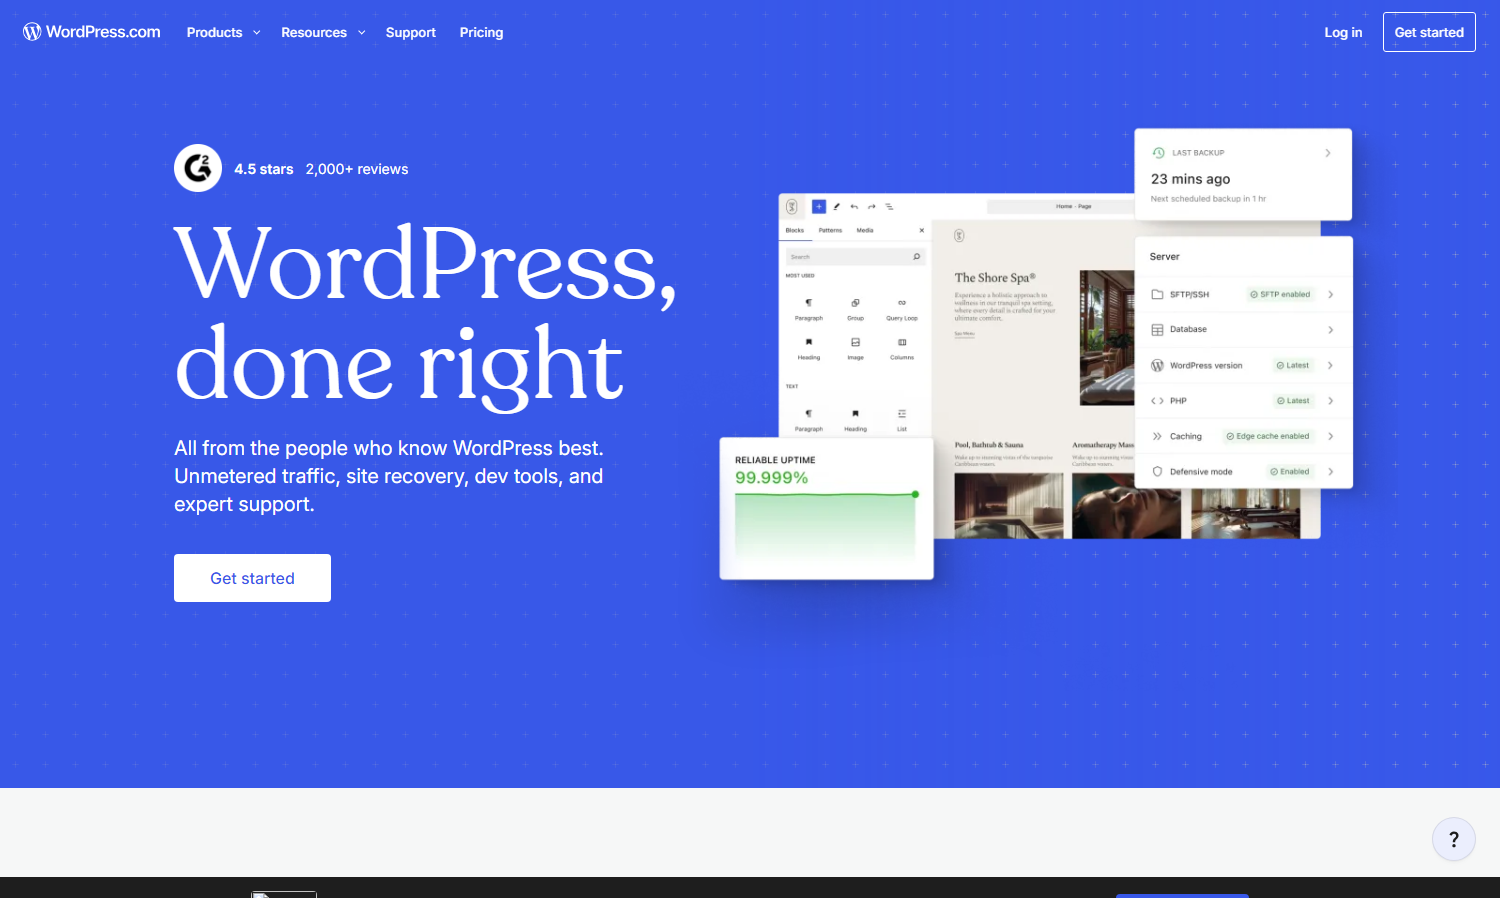Click Get started in the top navigation
Viewport: 1500px width, 898px height.
1429,32
